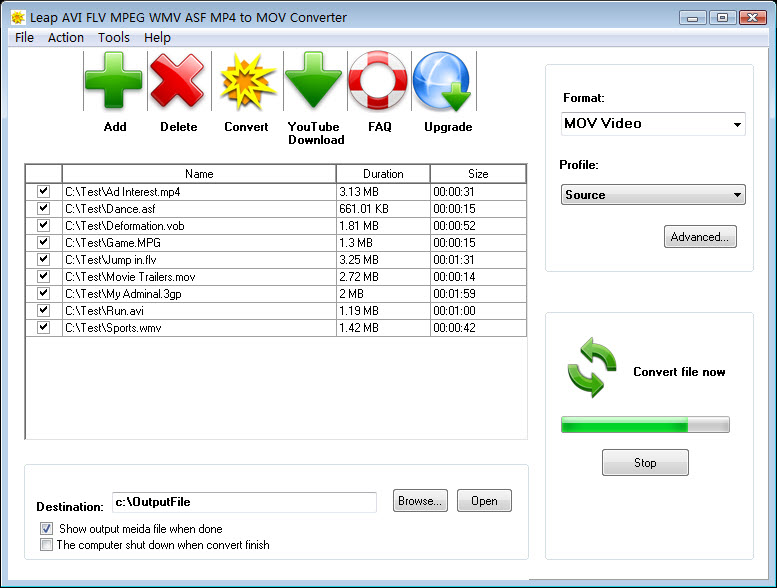The height and width of the screenshot is (588, 777).
Task: Open the Tools menu
Action: coord(113,38)
